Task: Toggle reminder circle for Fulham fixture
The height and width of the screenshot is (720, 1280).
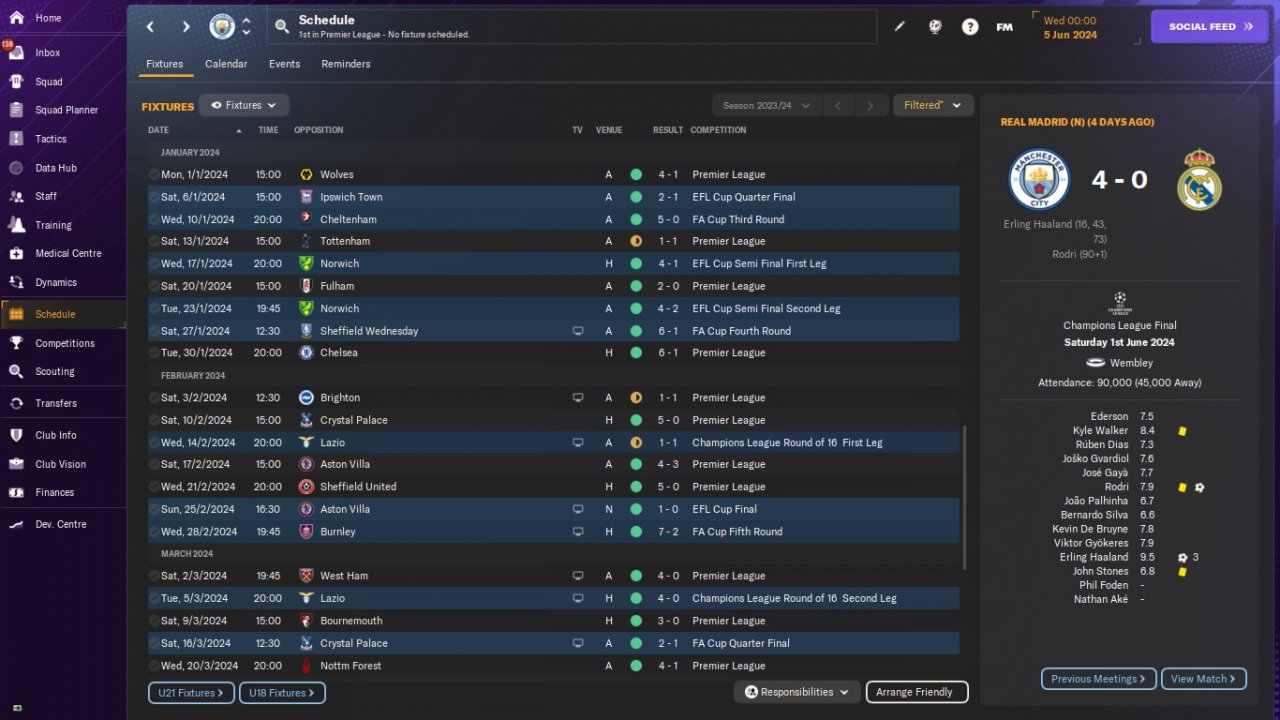Action: [x=154, y=286]
